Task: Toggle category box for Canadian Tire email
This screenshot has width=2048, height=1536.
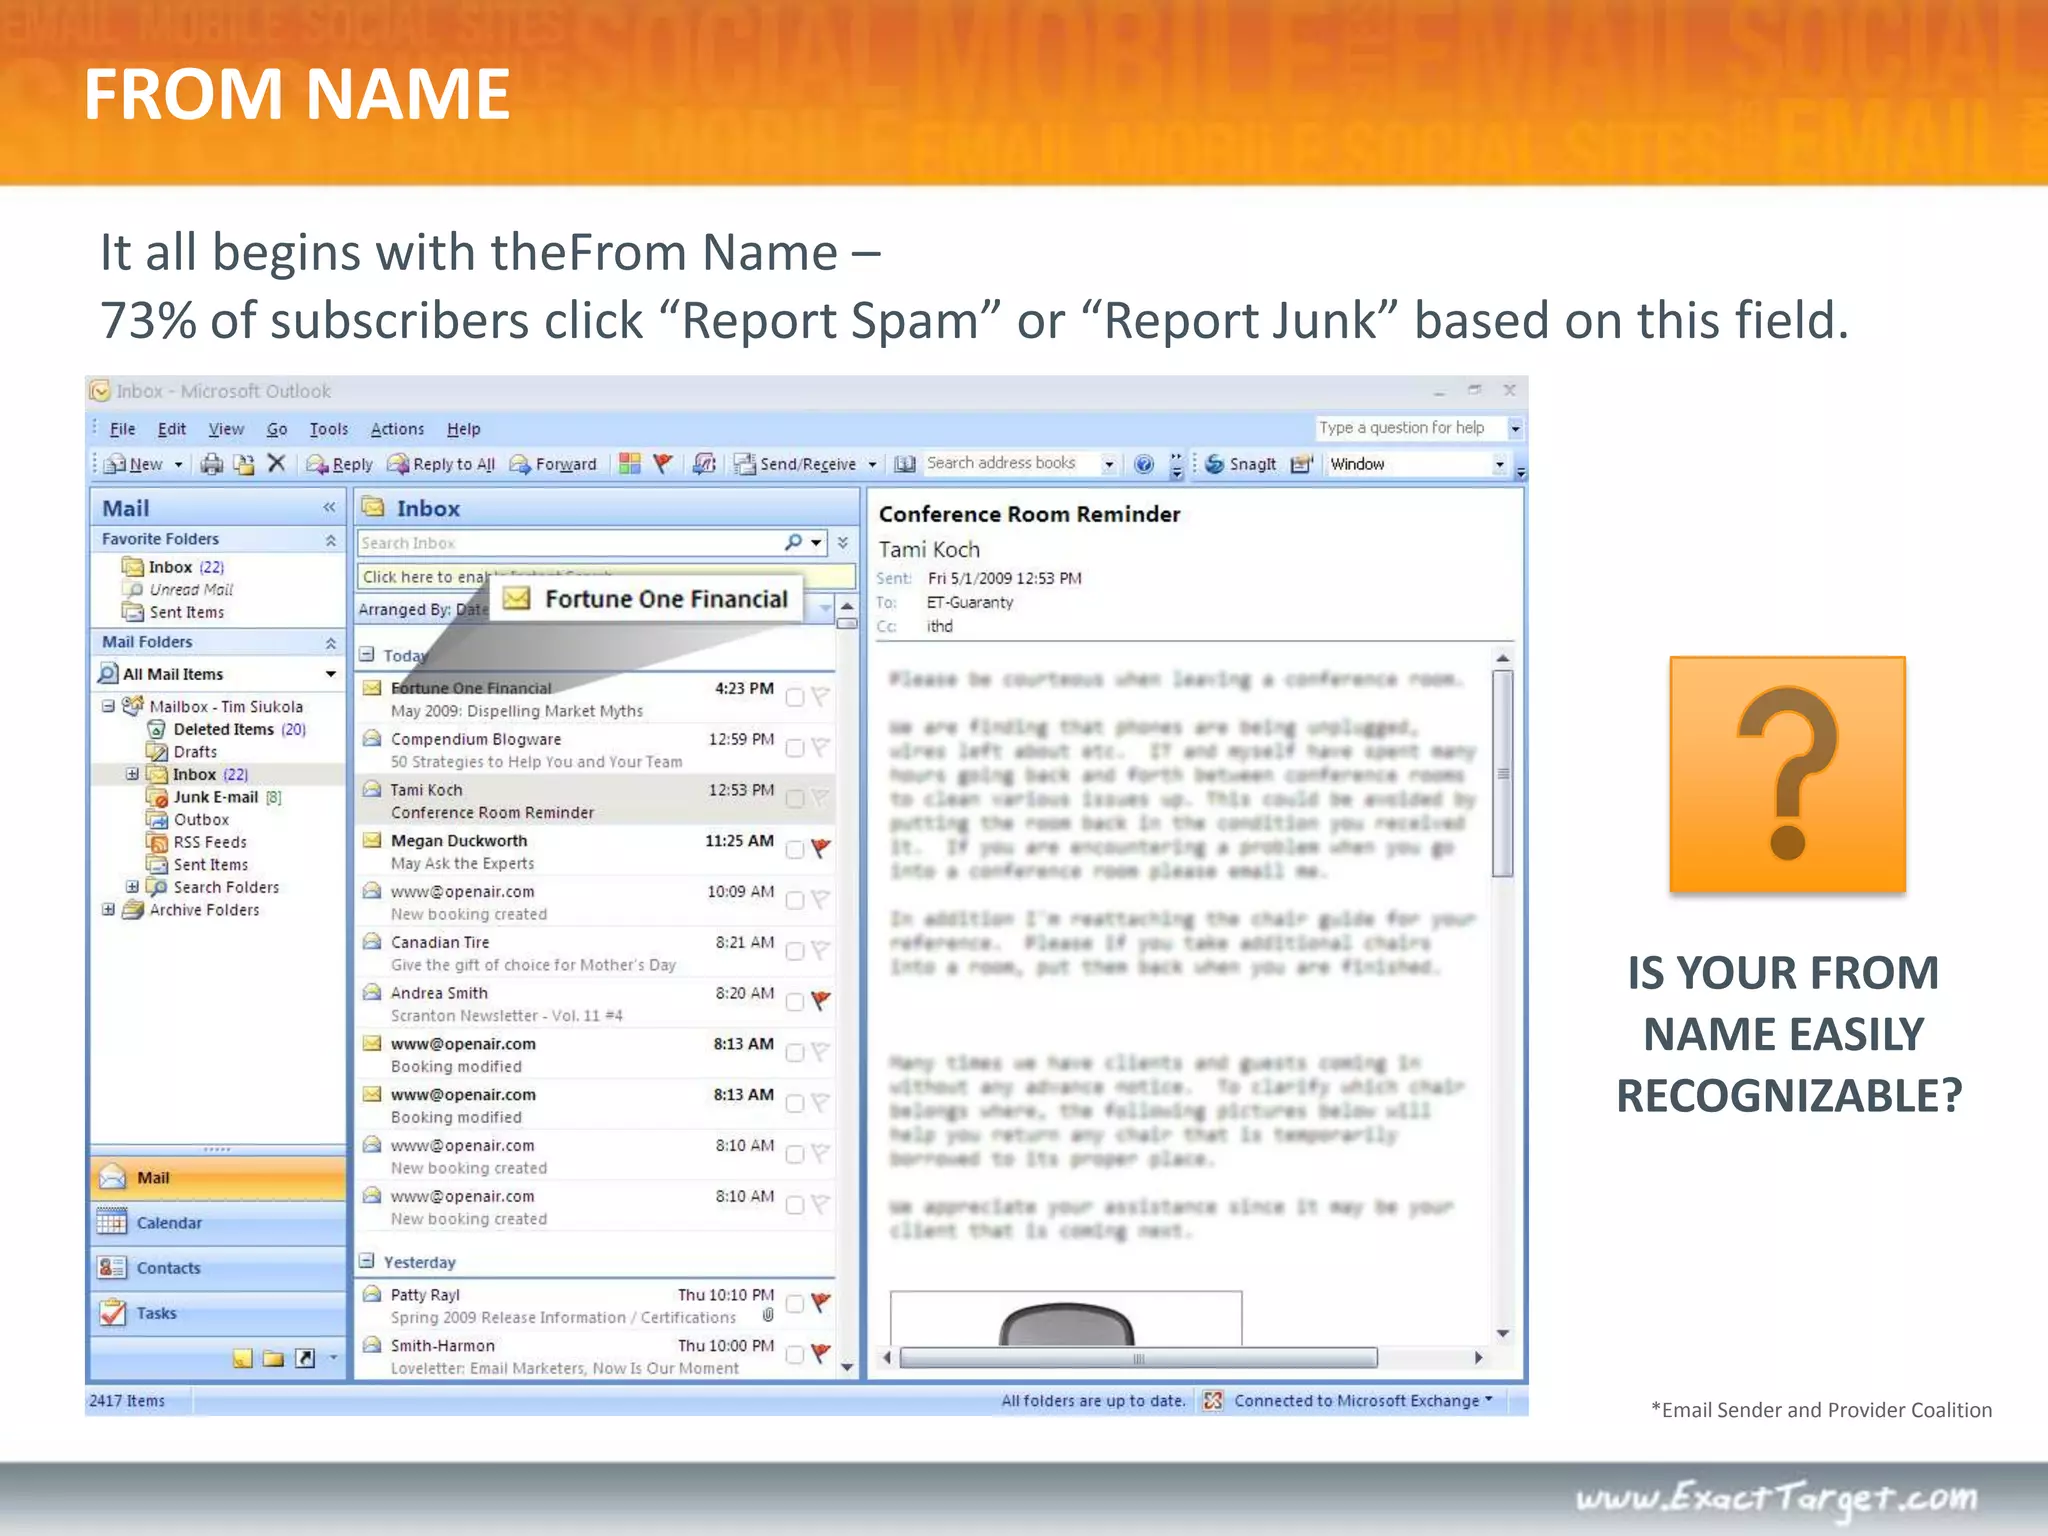Action: [x=795, y=951]
